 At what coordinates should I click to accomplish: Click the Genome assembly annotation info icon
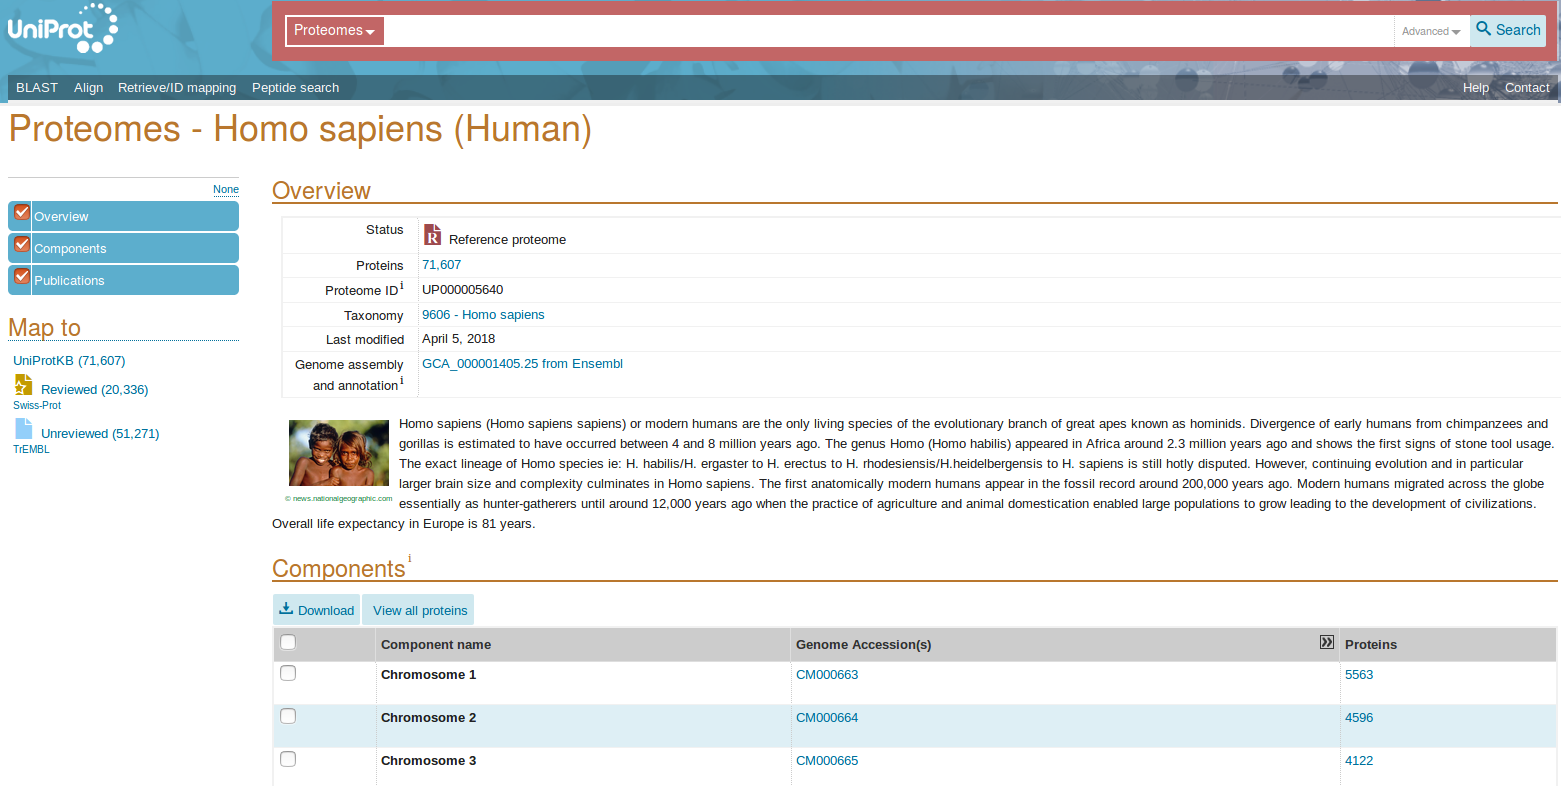click(x=402, y=381)
